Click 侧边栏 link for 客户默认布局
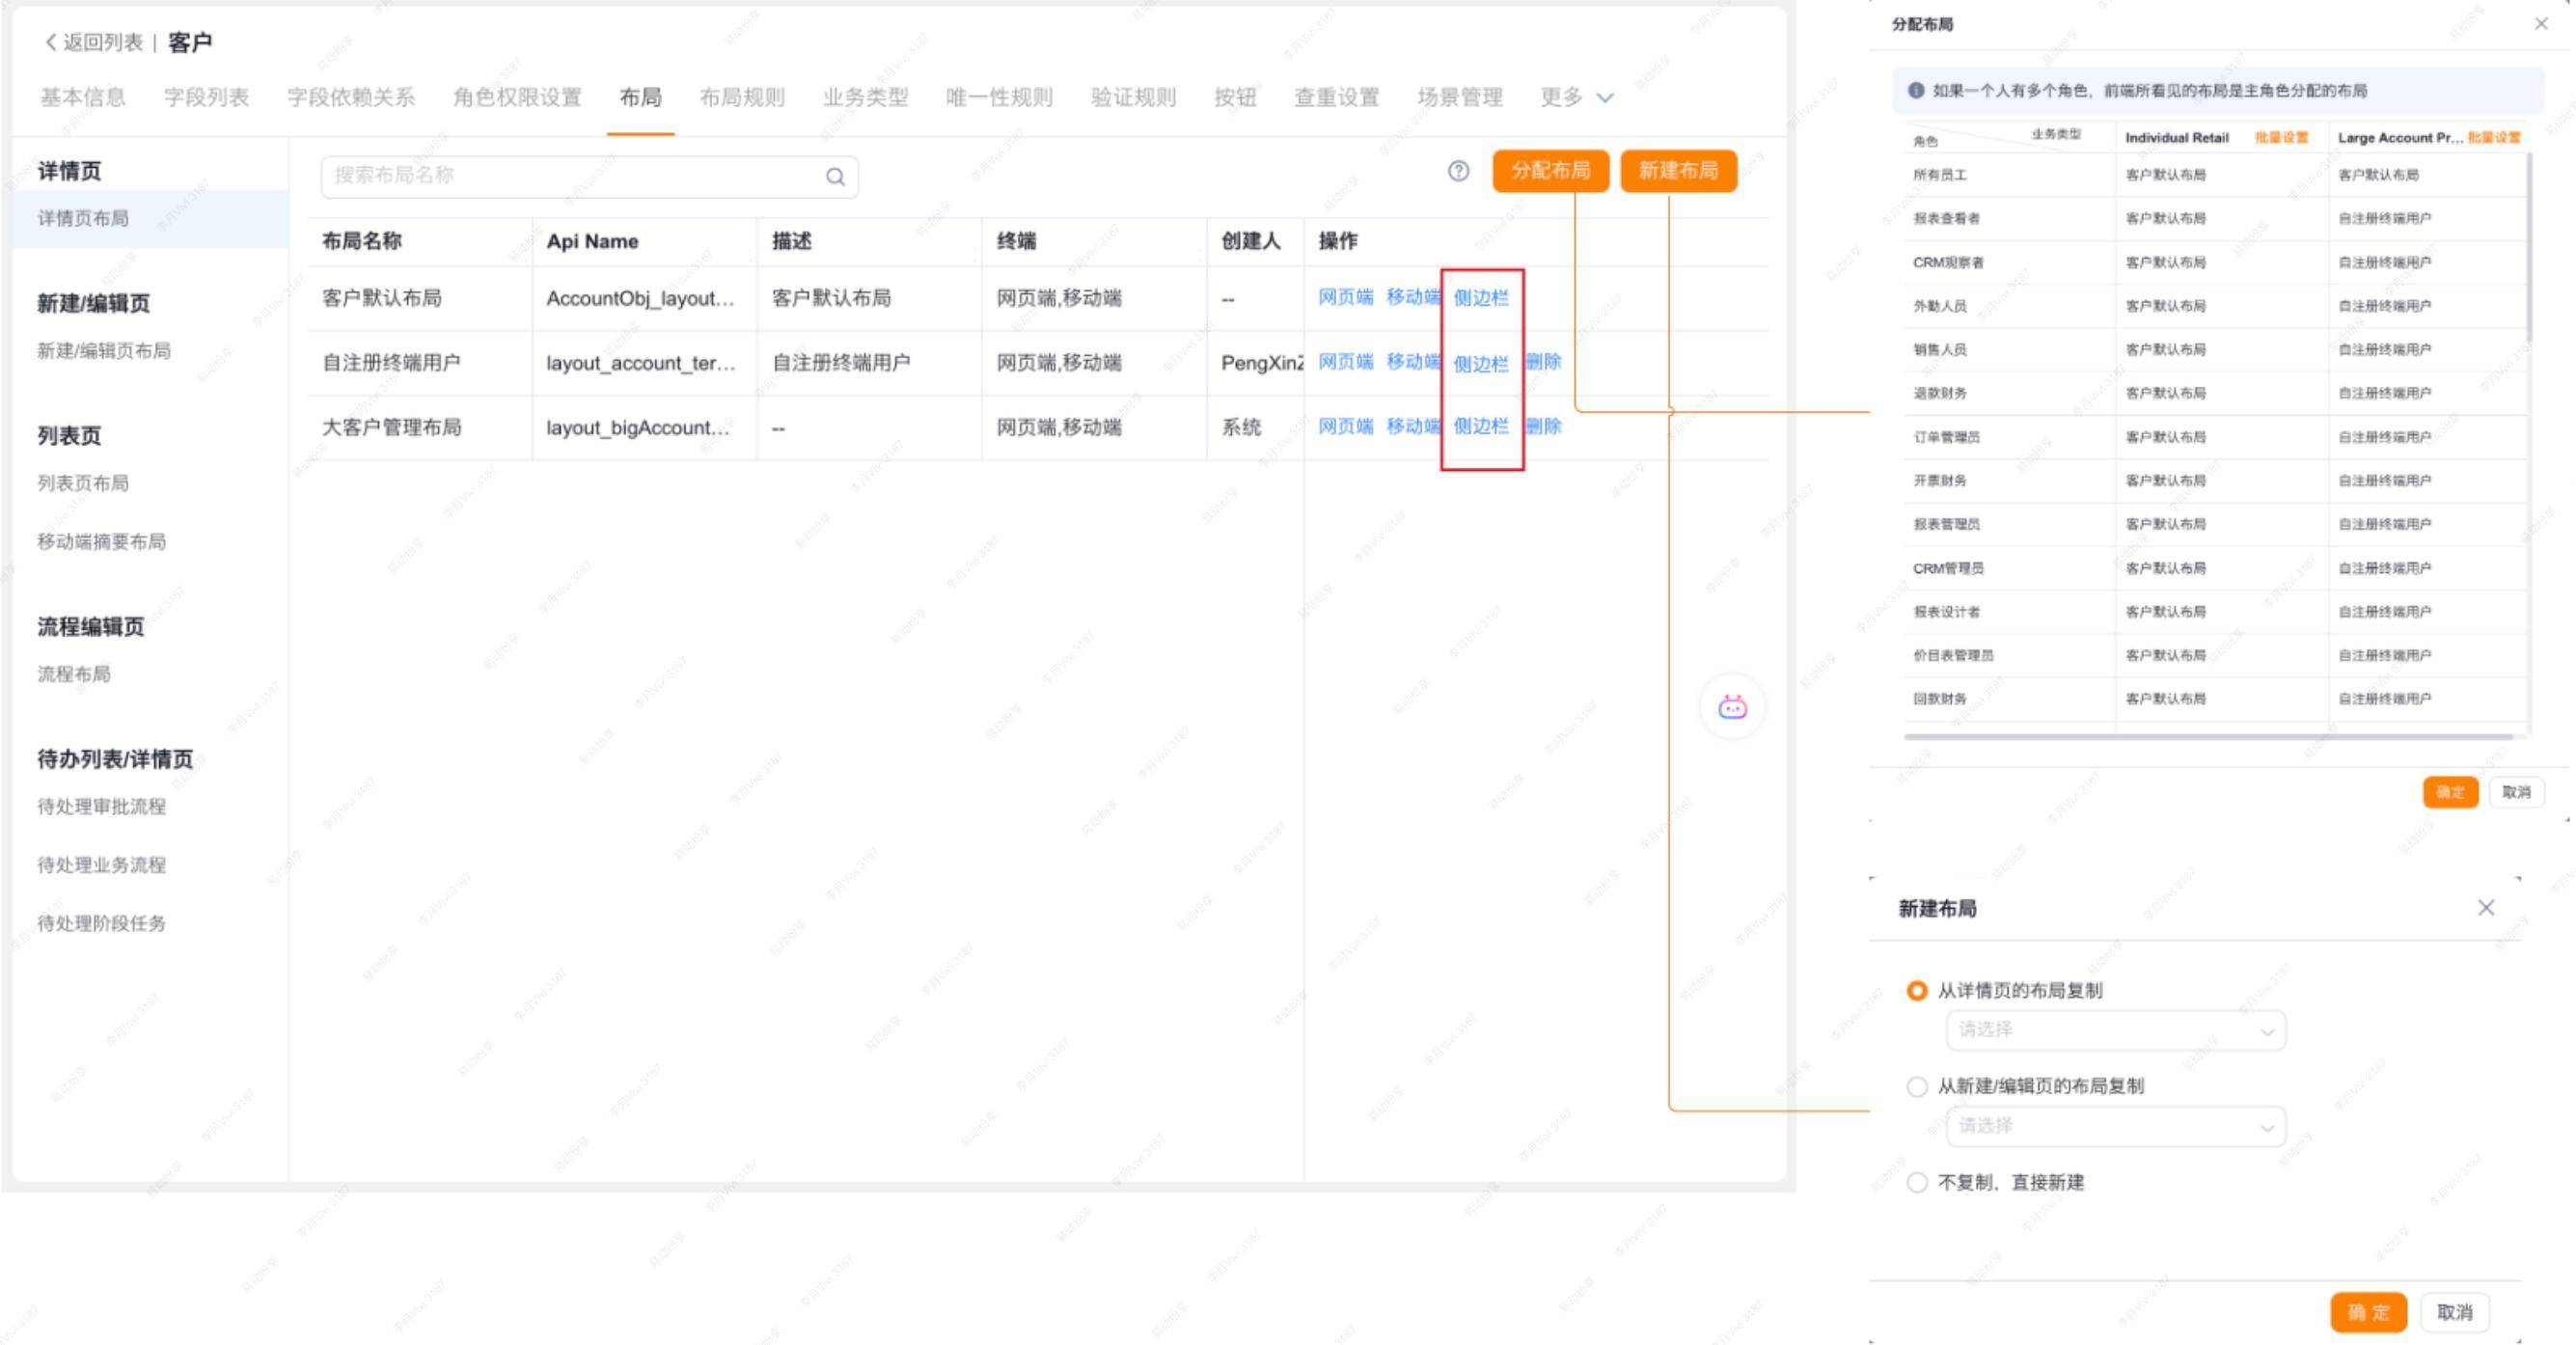This screenshot has width=2576, height=1345. click(1480, 298)
